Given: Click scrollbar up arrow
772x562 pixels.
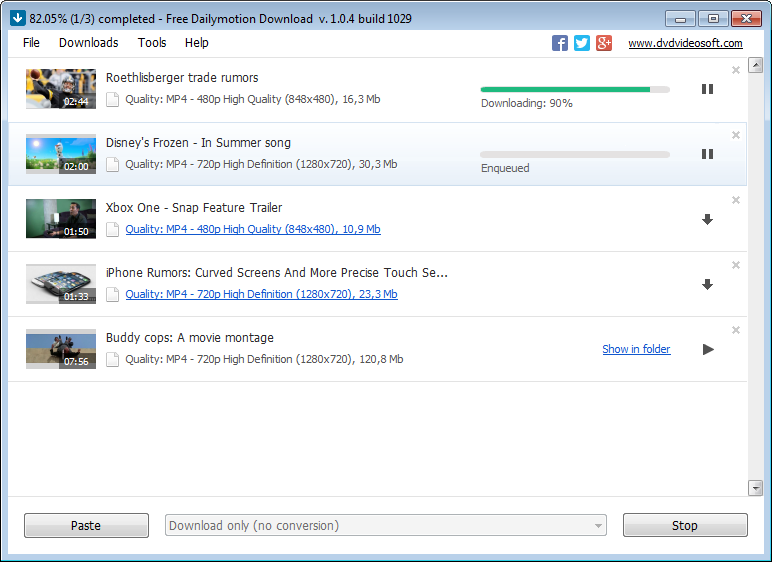Looking at the screenshot, I should (755, 65).
